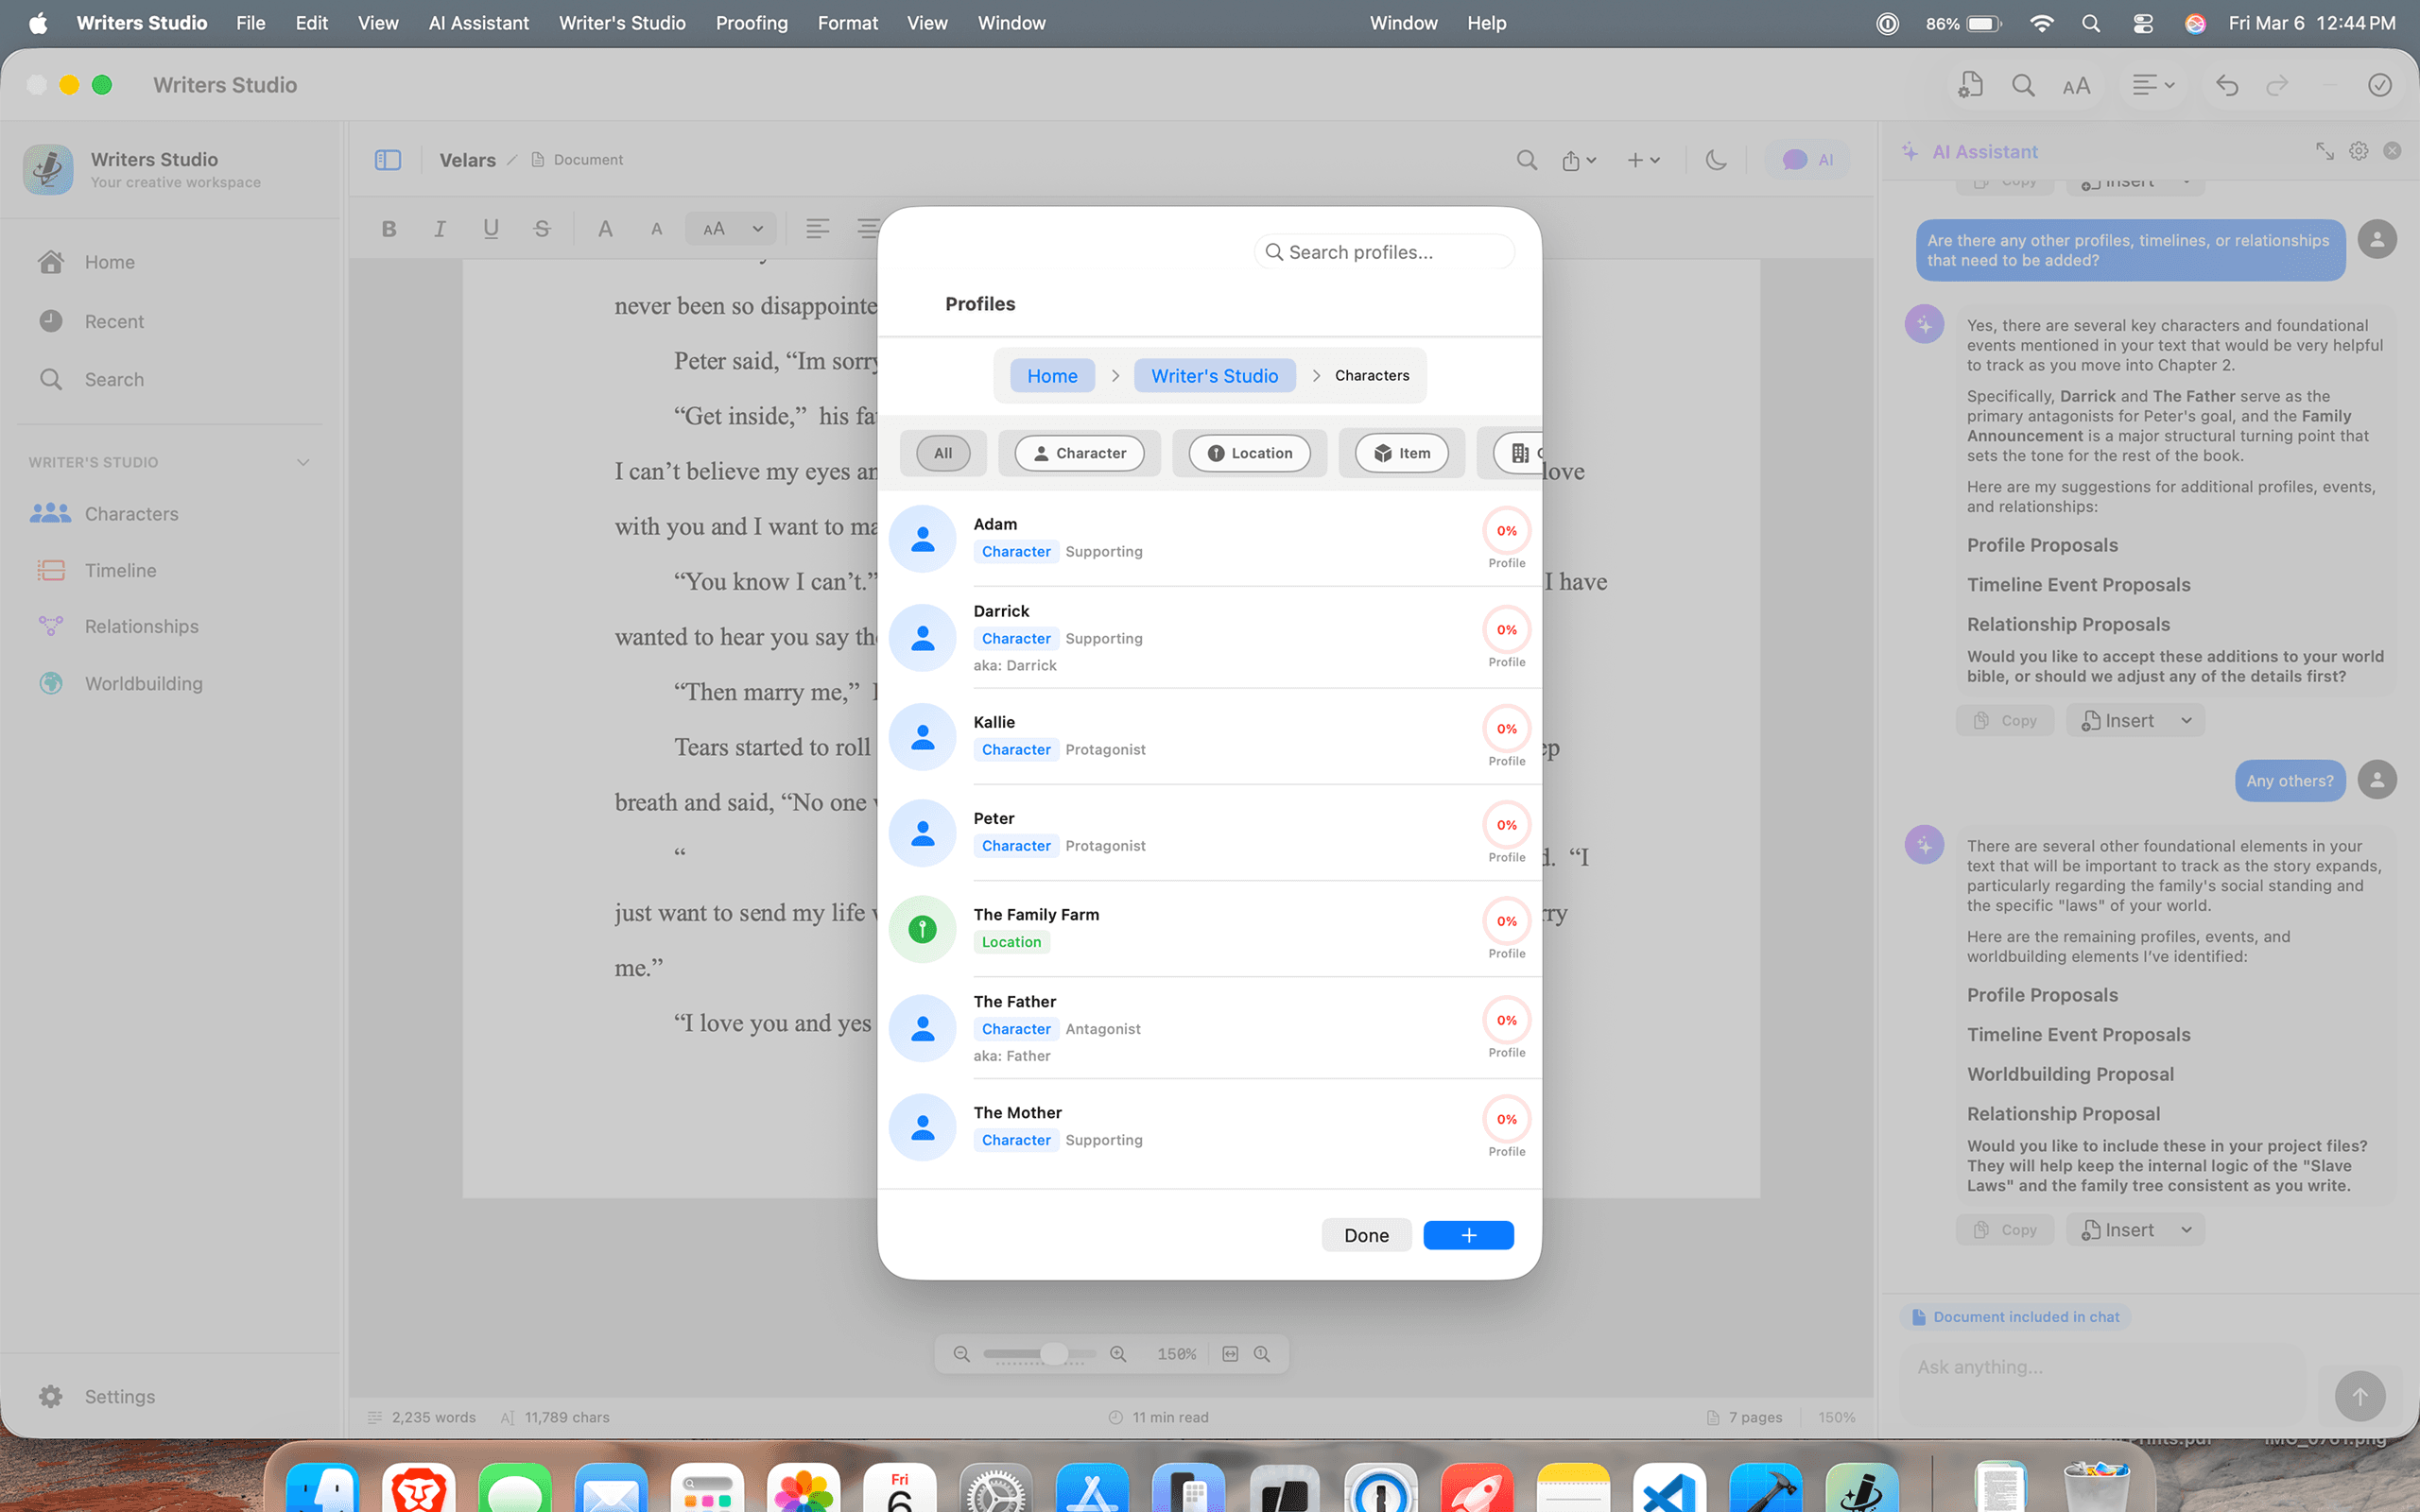Open Worldbuilding from the sidebar
The height and width of the screenshot is (1512, 2420).
coord(143,683)
